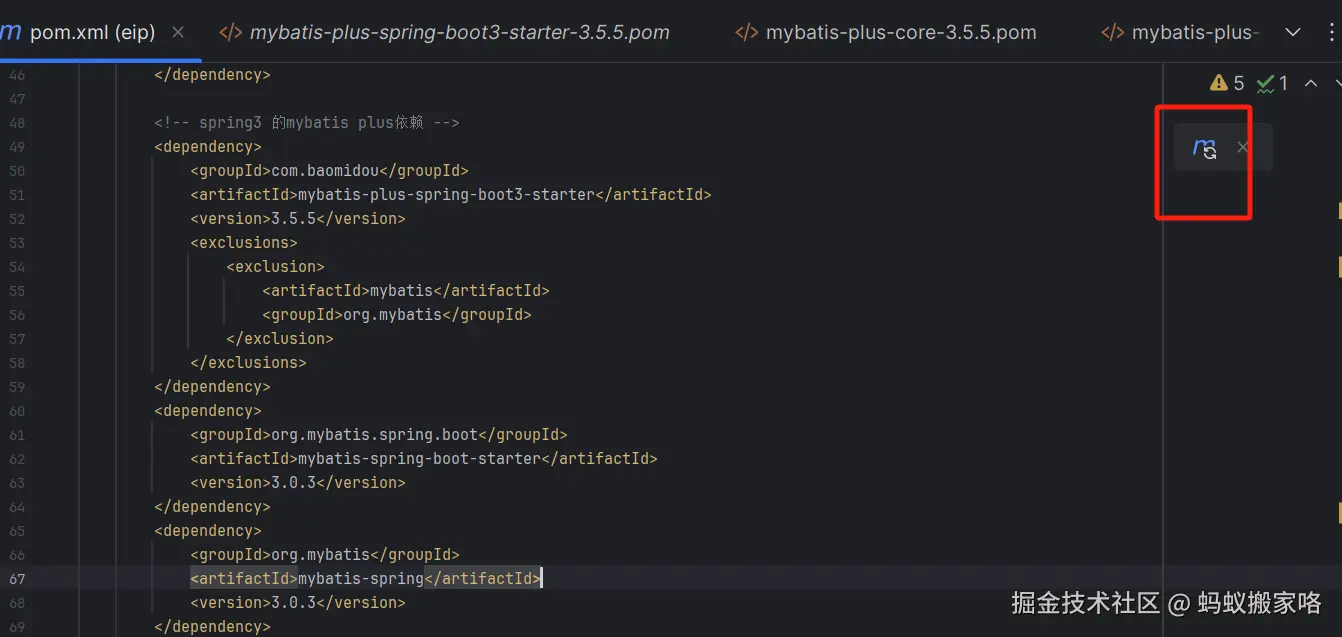Click XML file icon on mybatis-plus-core tab
This screenshot has height=637, width=1342.
746,32
